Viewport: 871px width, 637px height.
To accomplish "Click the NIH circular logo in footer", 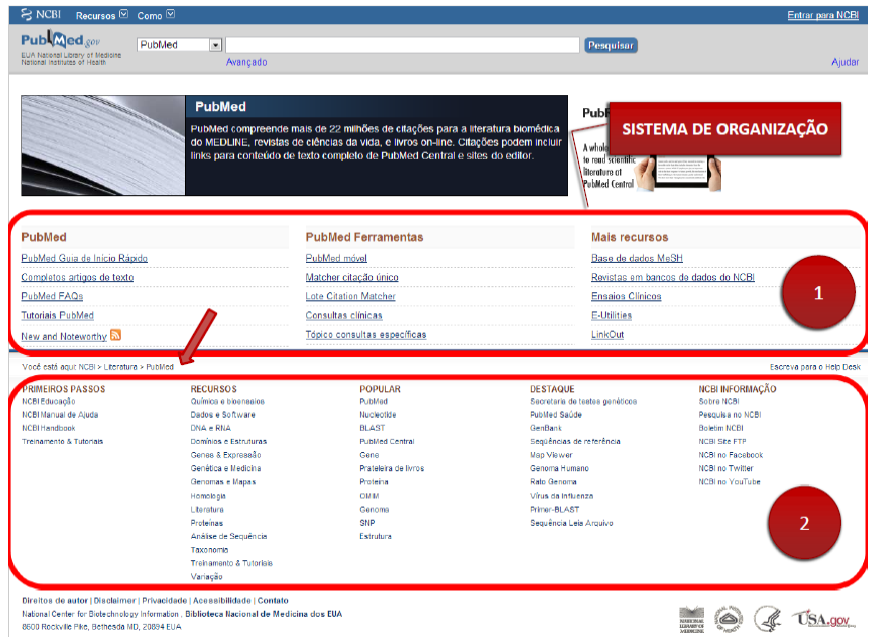I will pyautogui.click(x=730, y=619).
